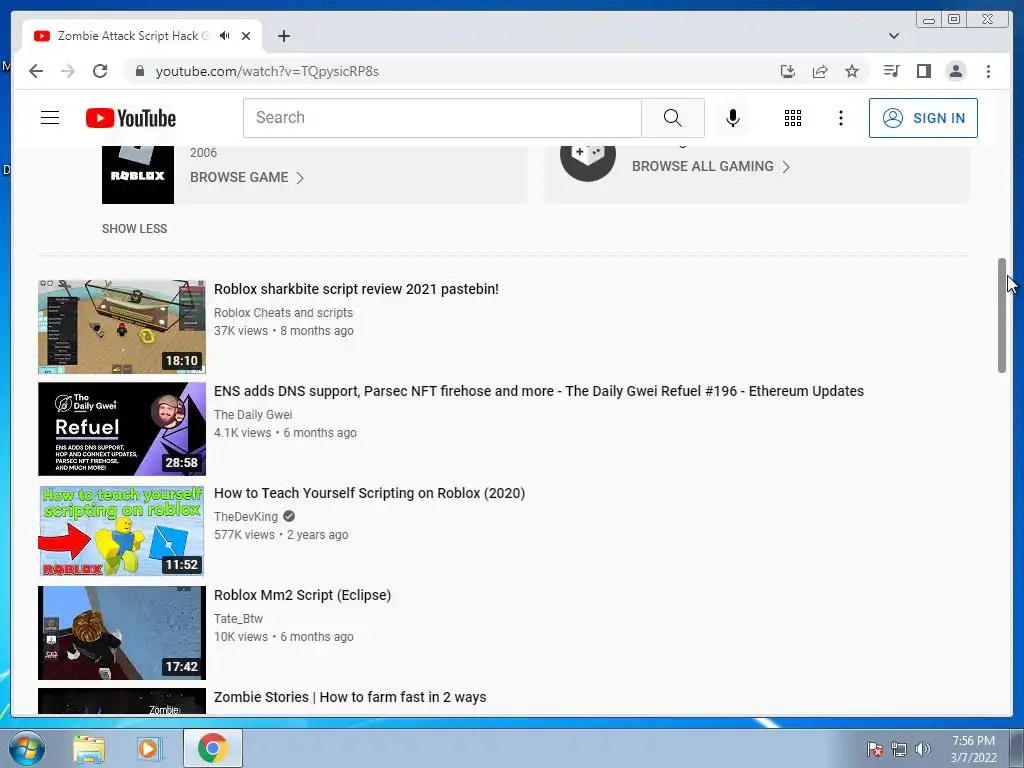Click the install app icon in address bar

point(788,71)
